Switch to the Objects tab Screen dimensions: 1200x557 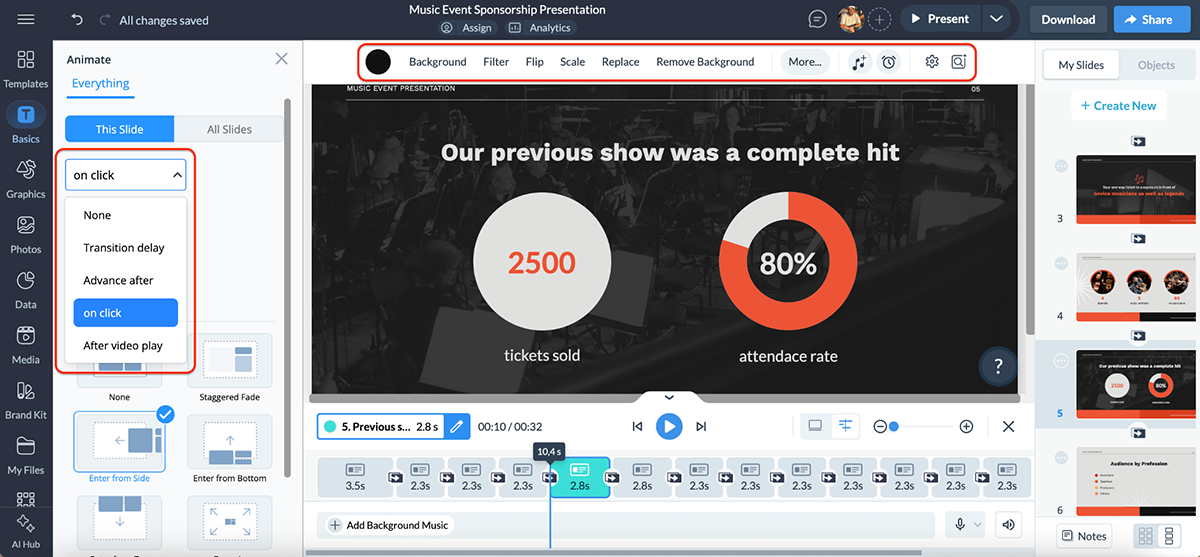point(1156,65)
